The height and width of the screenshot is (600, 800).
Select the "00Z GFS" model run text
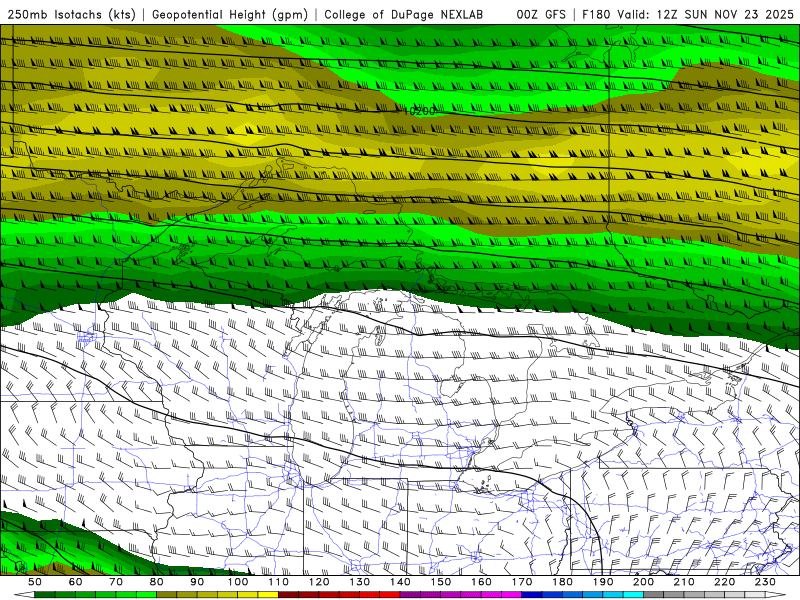pos(541,14)
